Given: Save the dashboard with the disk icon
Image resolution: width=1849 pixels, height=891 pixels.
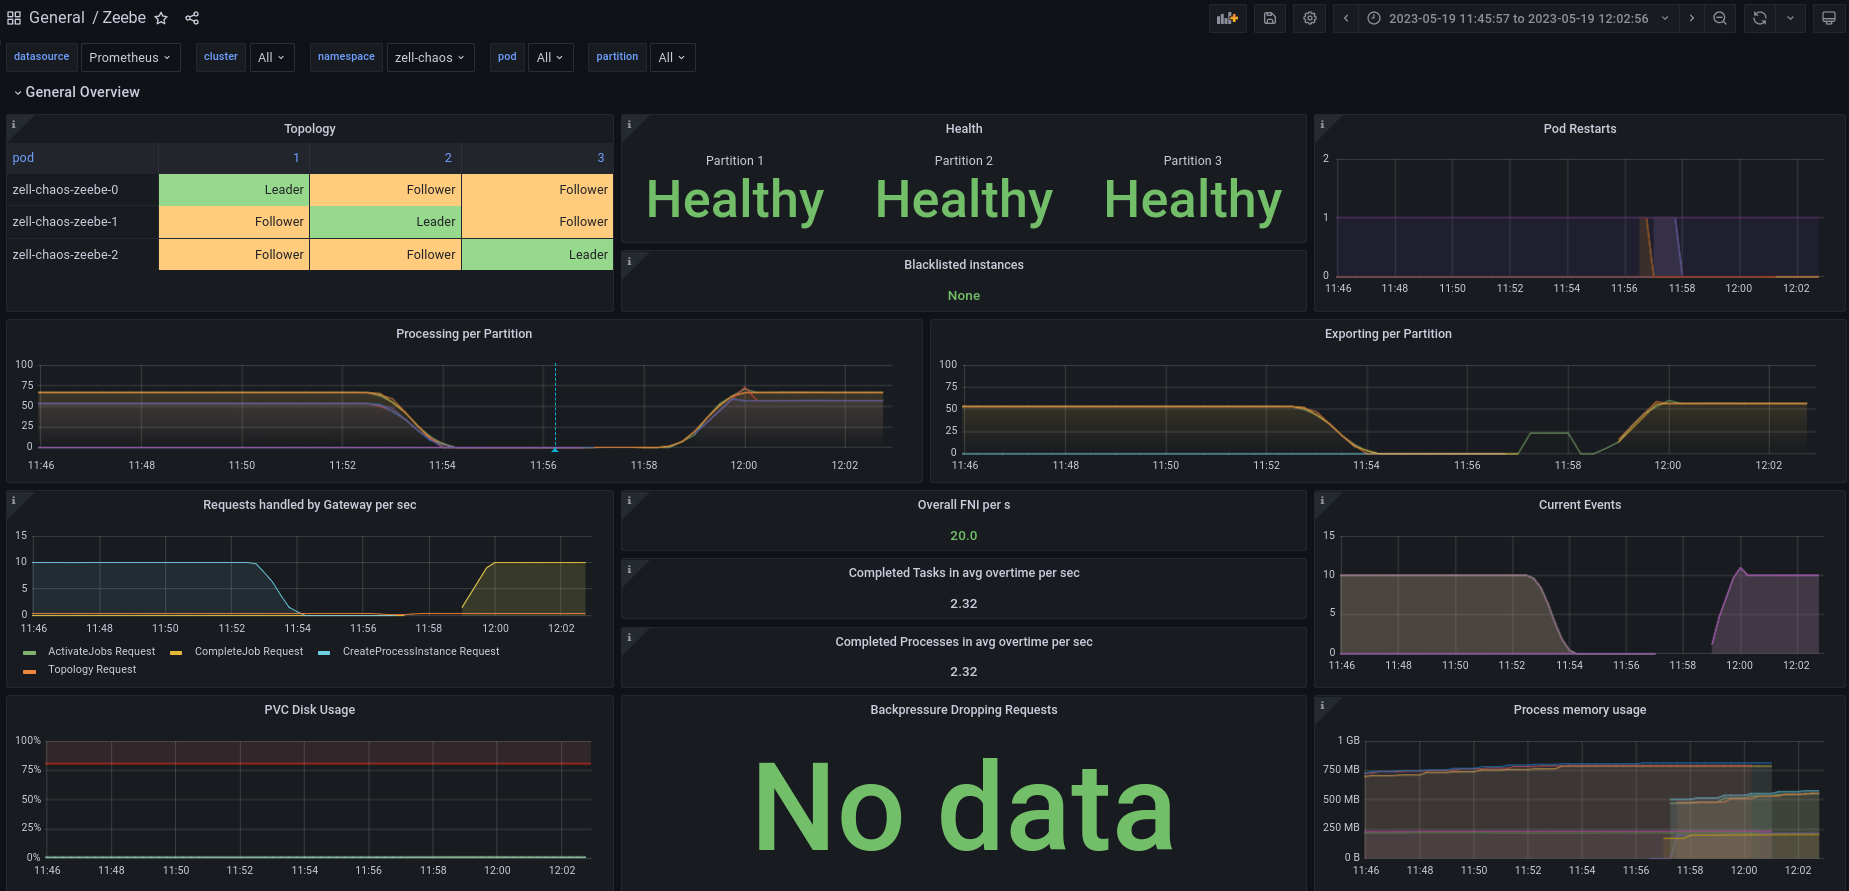Looking at the screenshot, I should (1270, 18).
